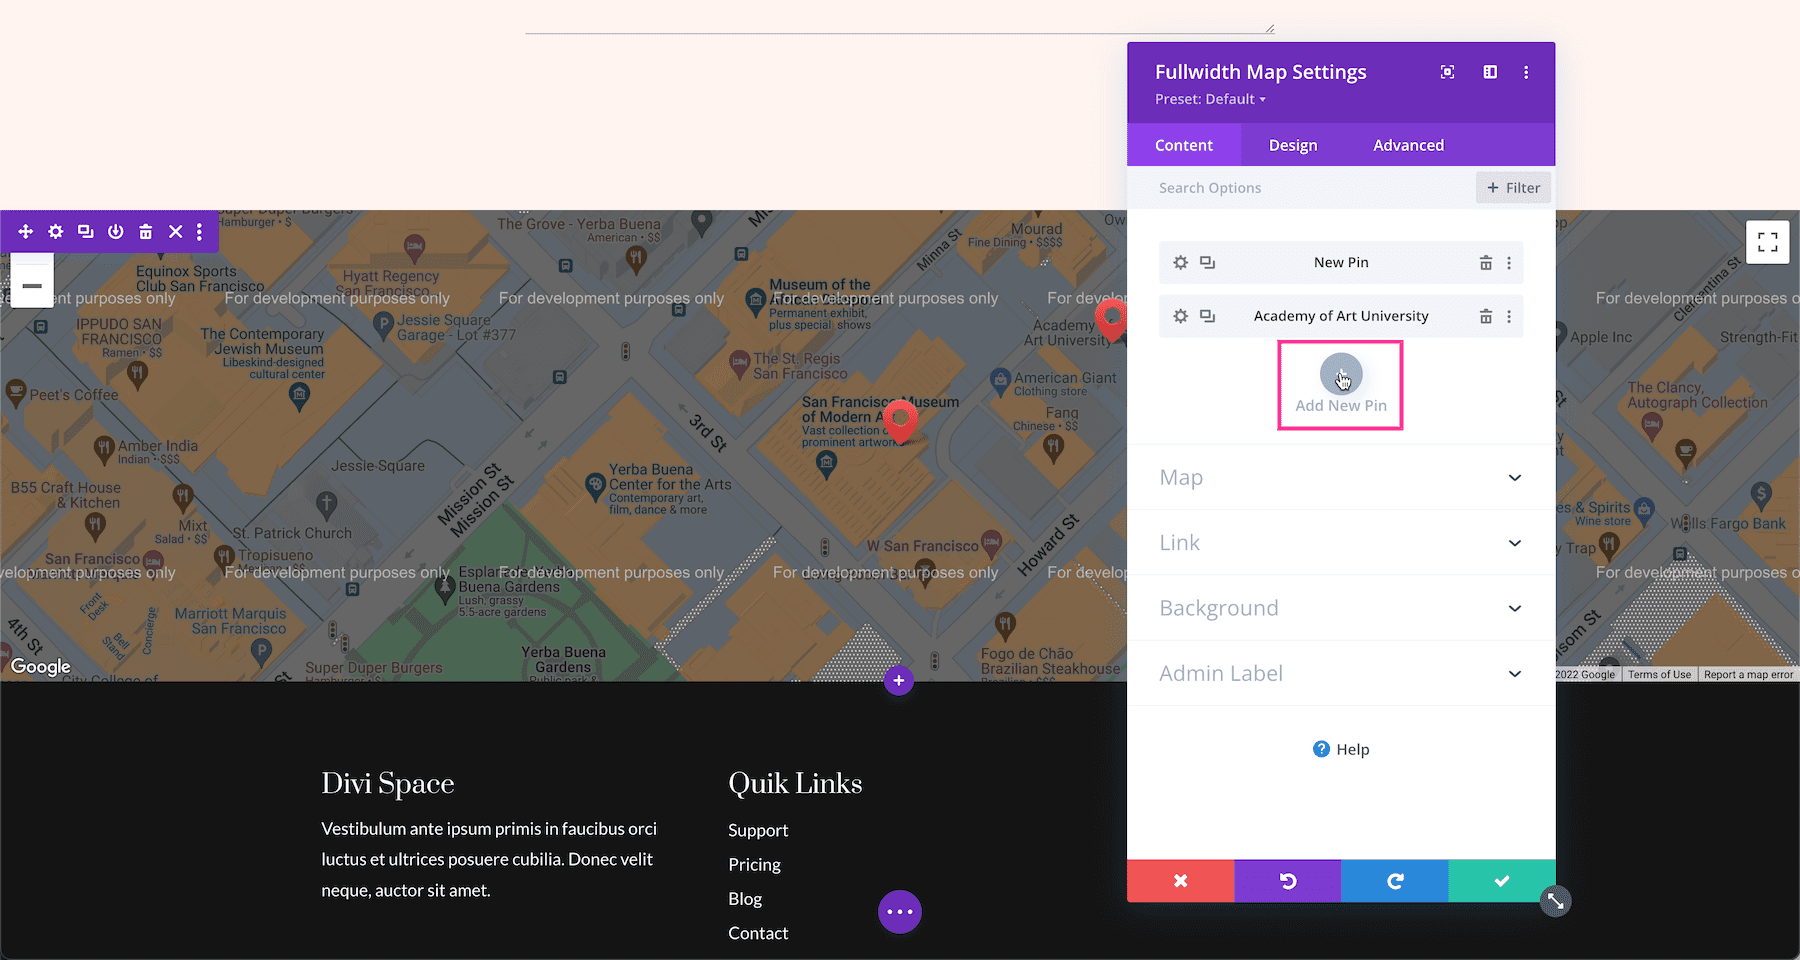Delete the module using the trash icon
Viewport: 1800px width, 960px height.
146,231
